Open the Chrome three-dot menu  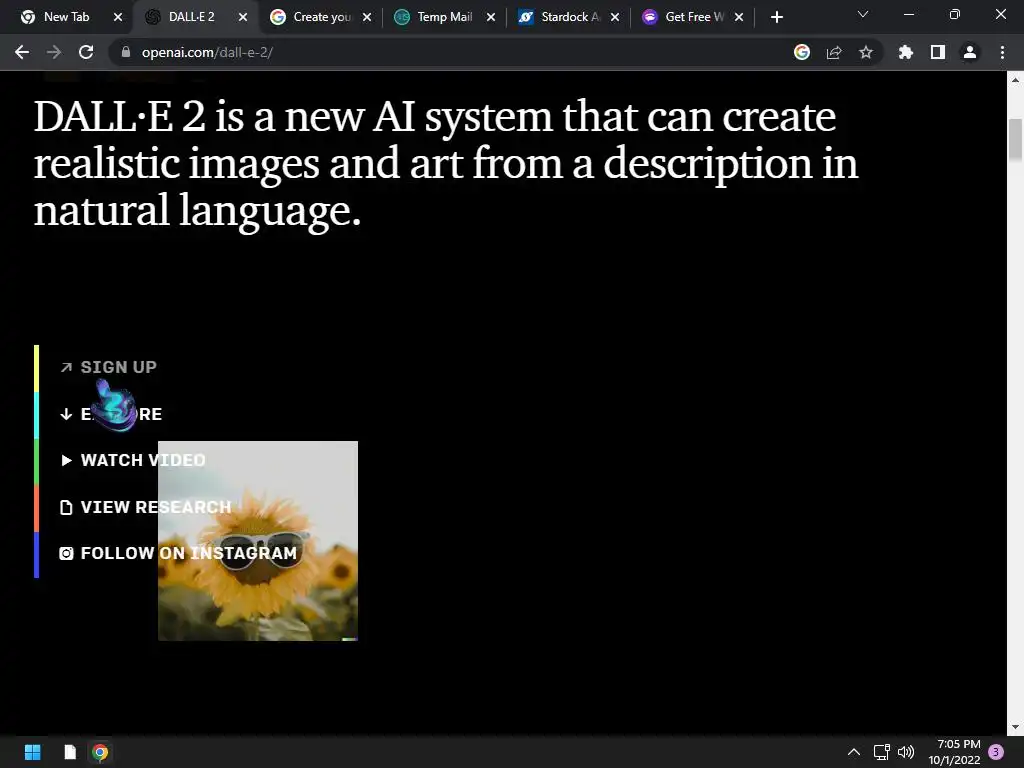[1002, 52]
